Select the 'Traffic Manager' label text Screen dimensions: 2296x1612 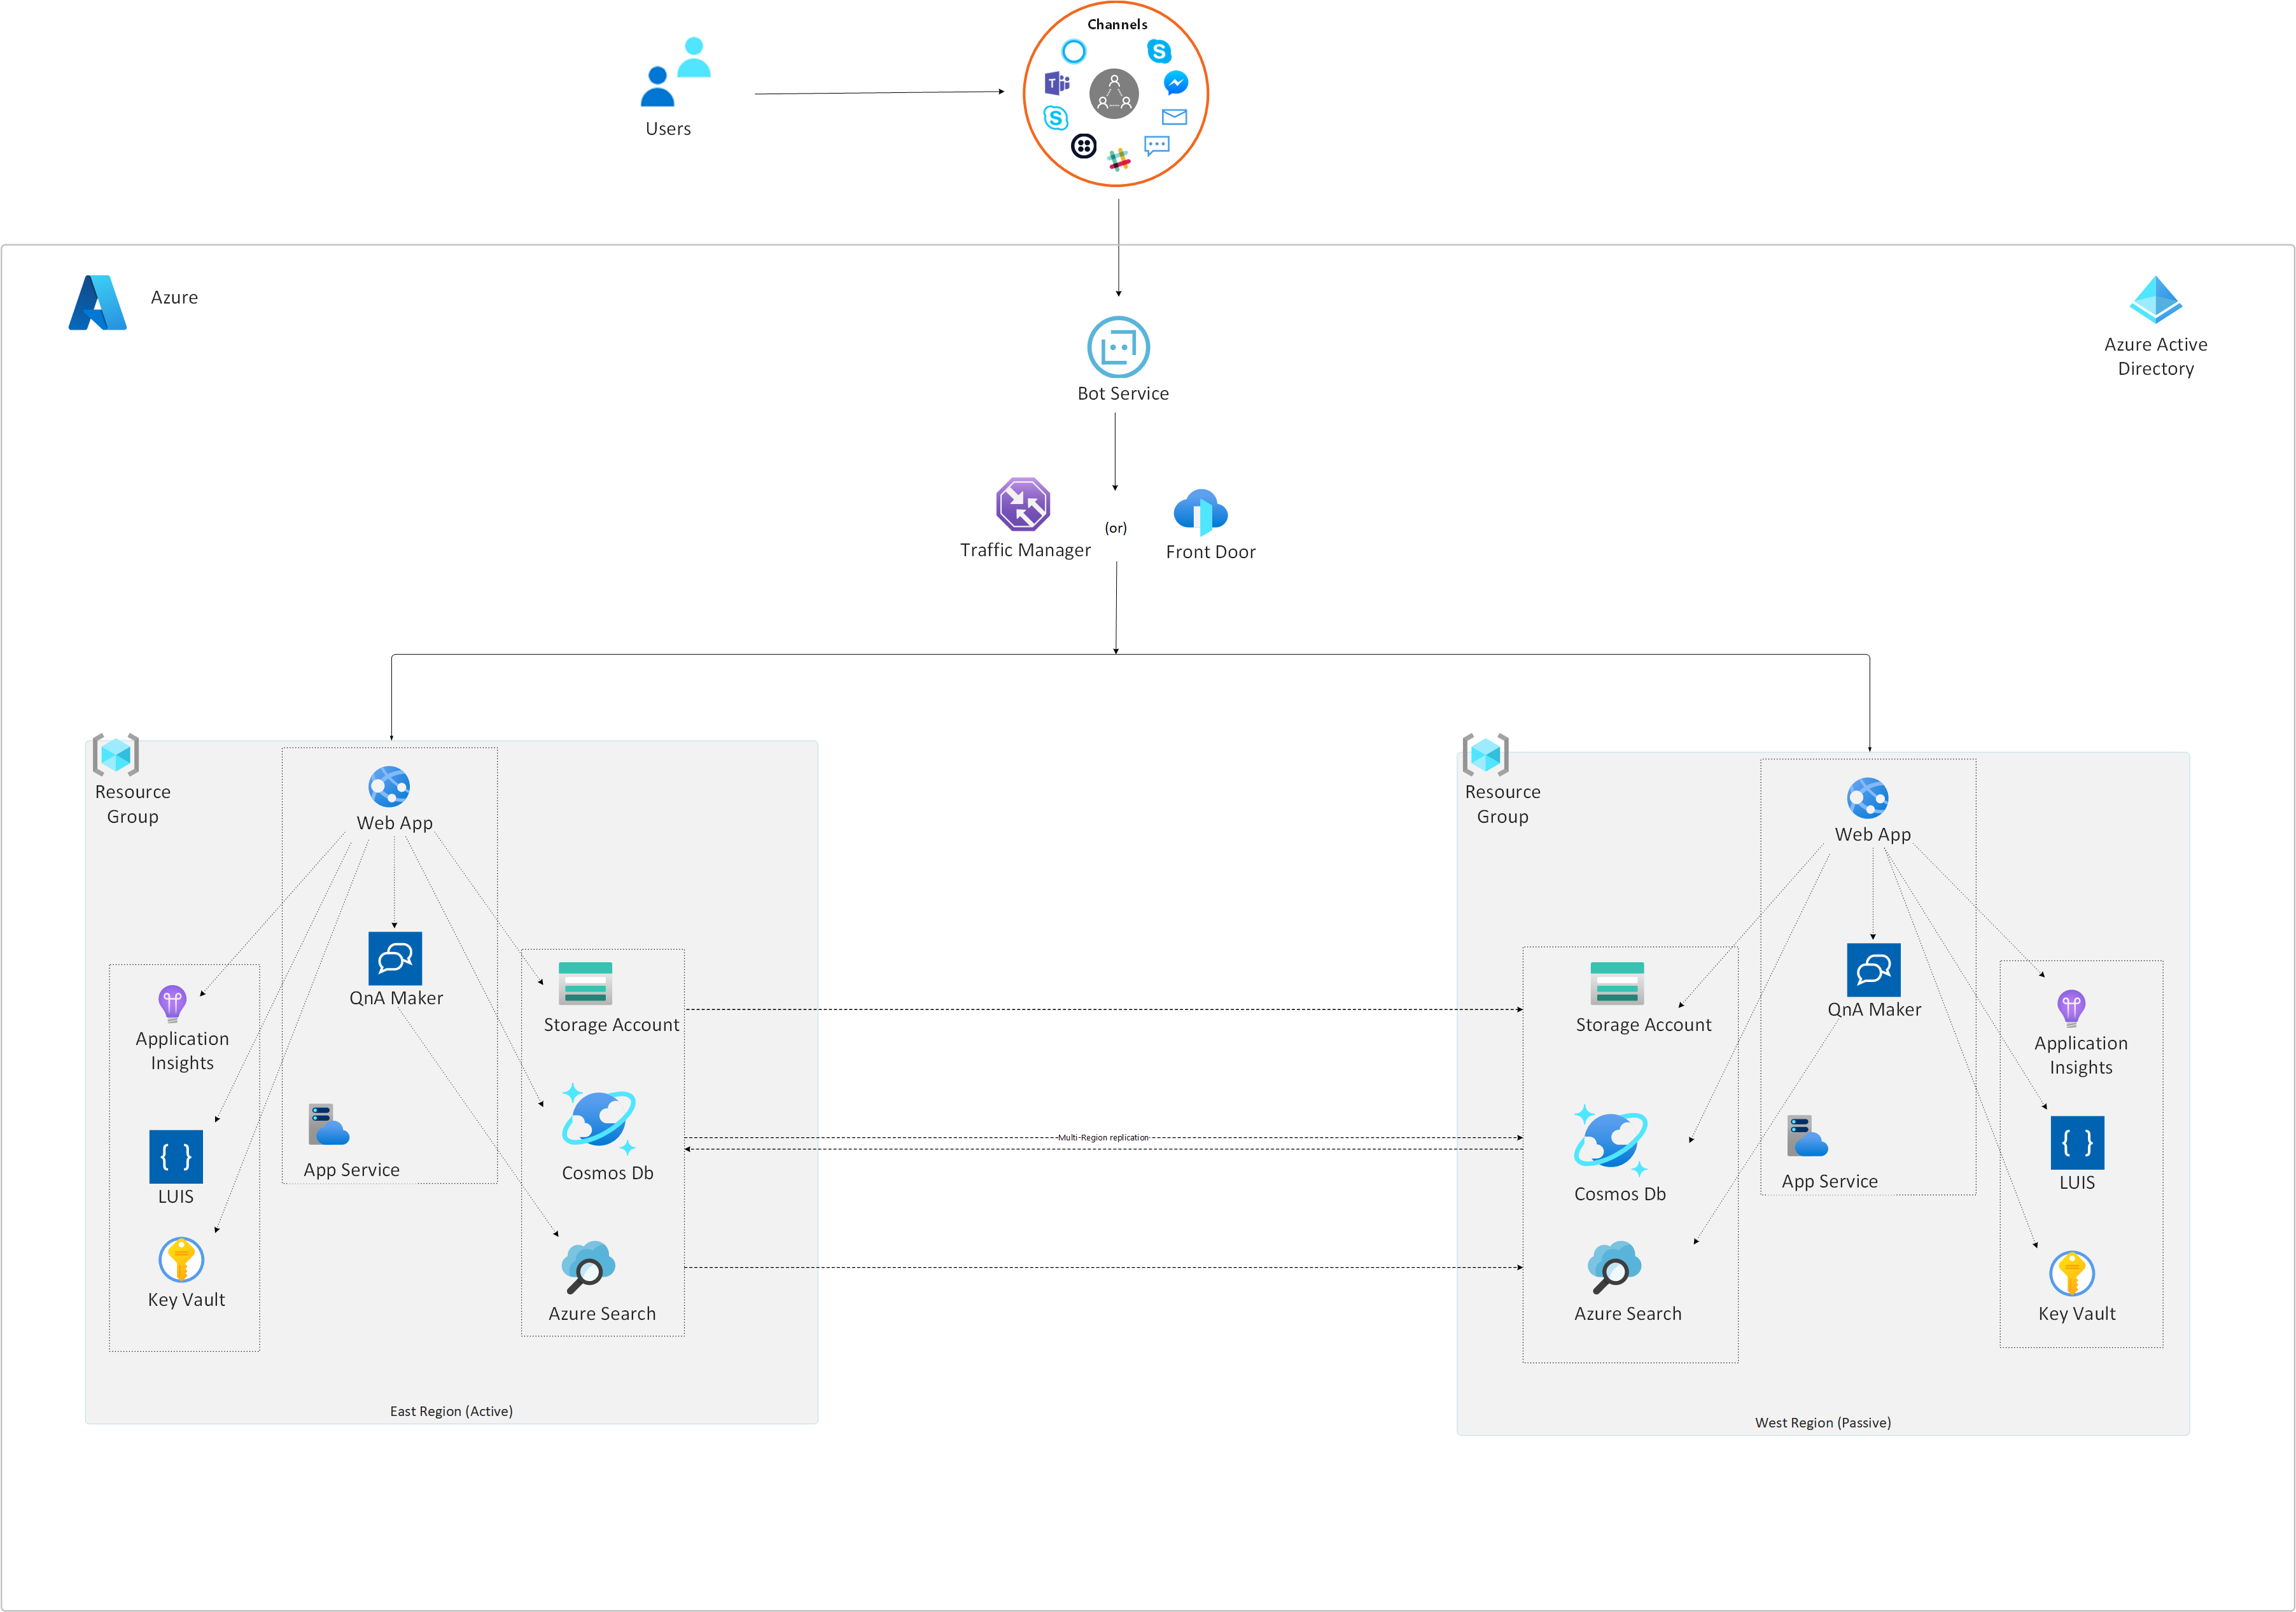[x=1025, y=550]
